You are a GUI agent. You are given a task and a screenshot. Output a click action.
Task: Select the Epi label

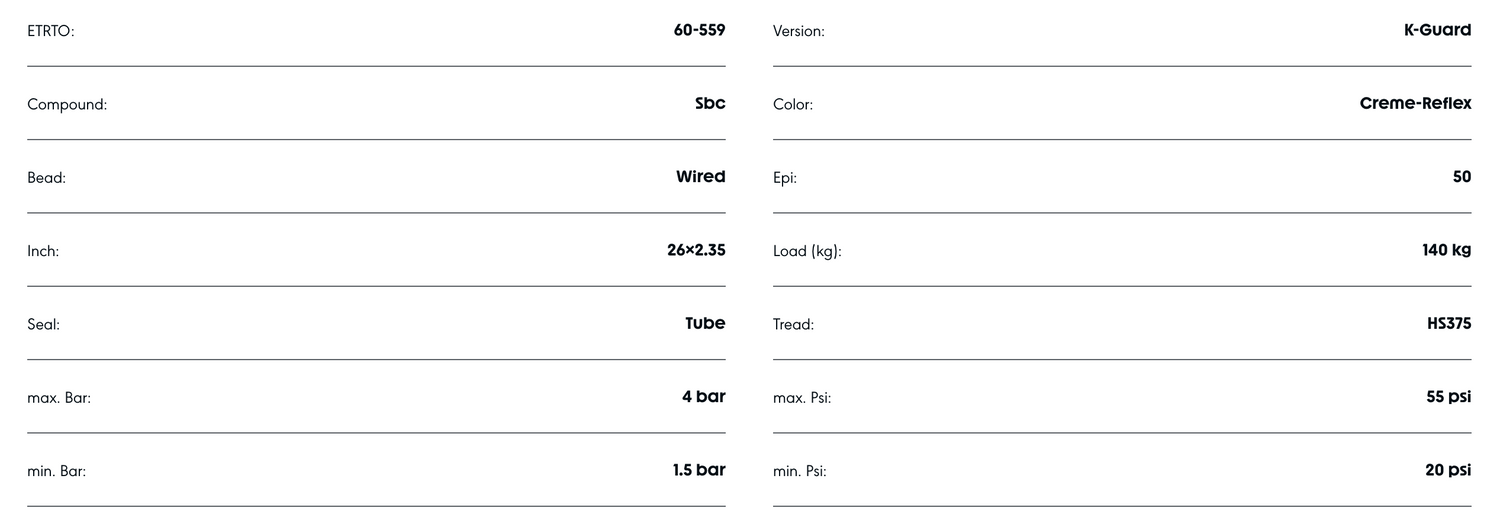(x=785, y=178)
